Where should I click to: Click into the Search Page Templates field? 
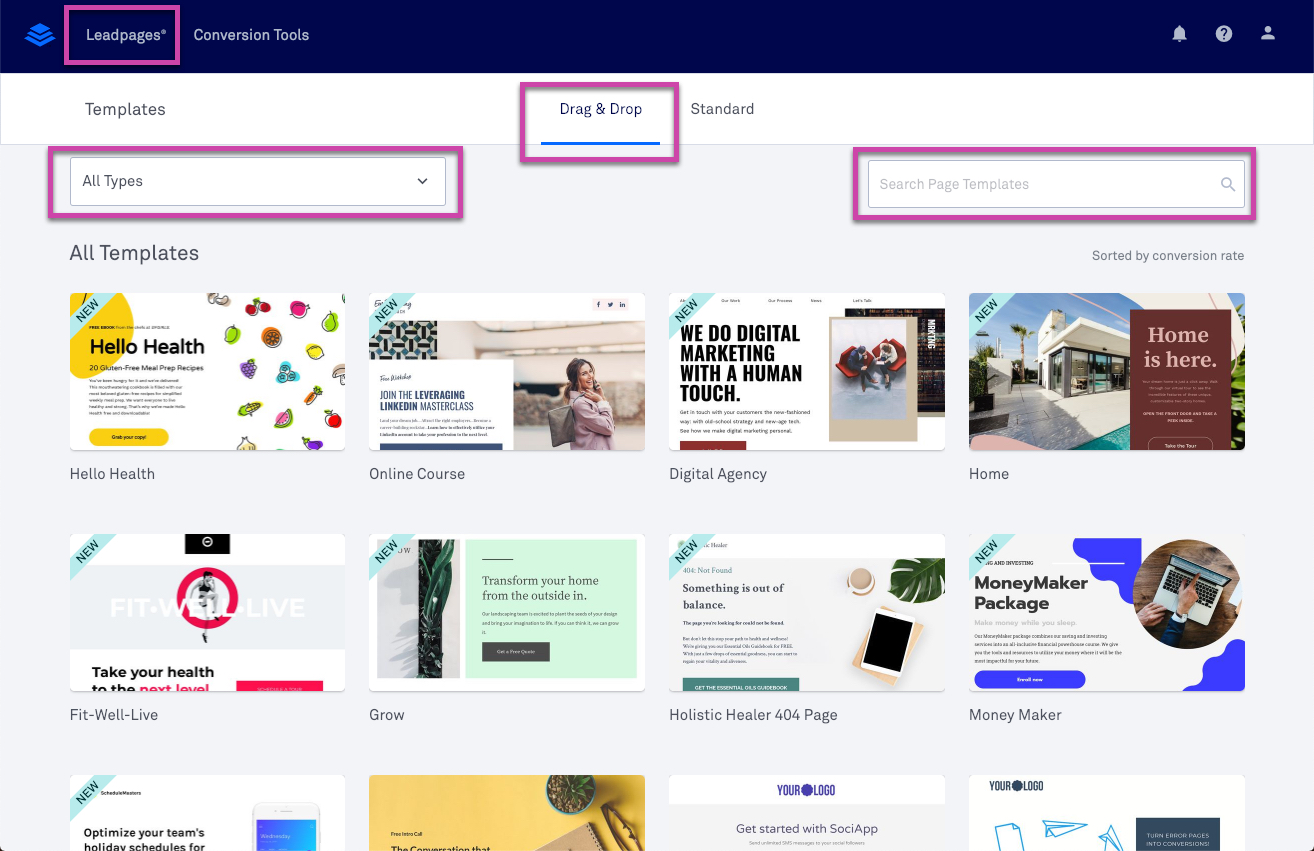(1056, 184)
